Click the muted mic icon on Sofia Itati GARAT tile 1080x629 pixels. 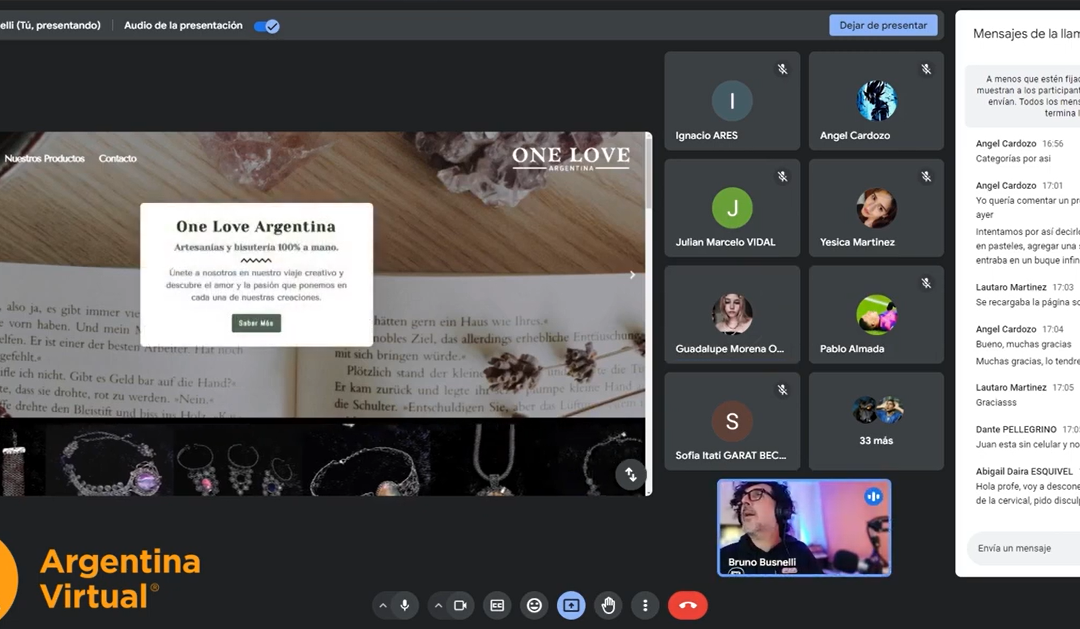[x=782, y=390]
